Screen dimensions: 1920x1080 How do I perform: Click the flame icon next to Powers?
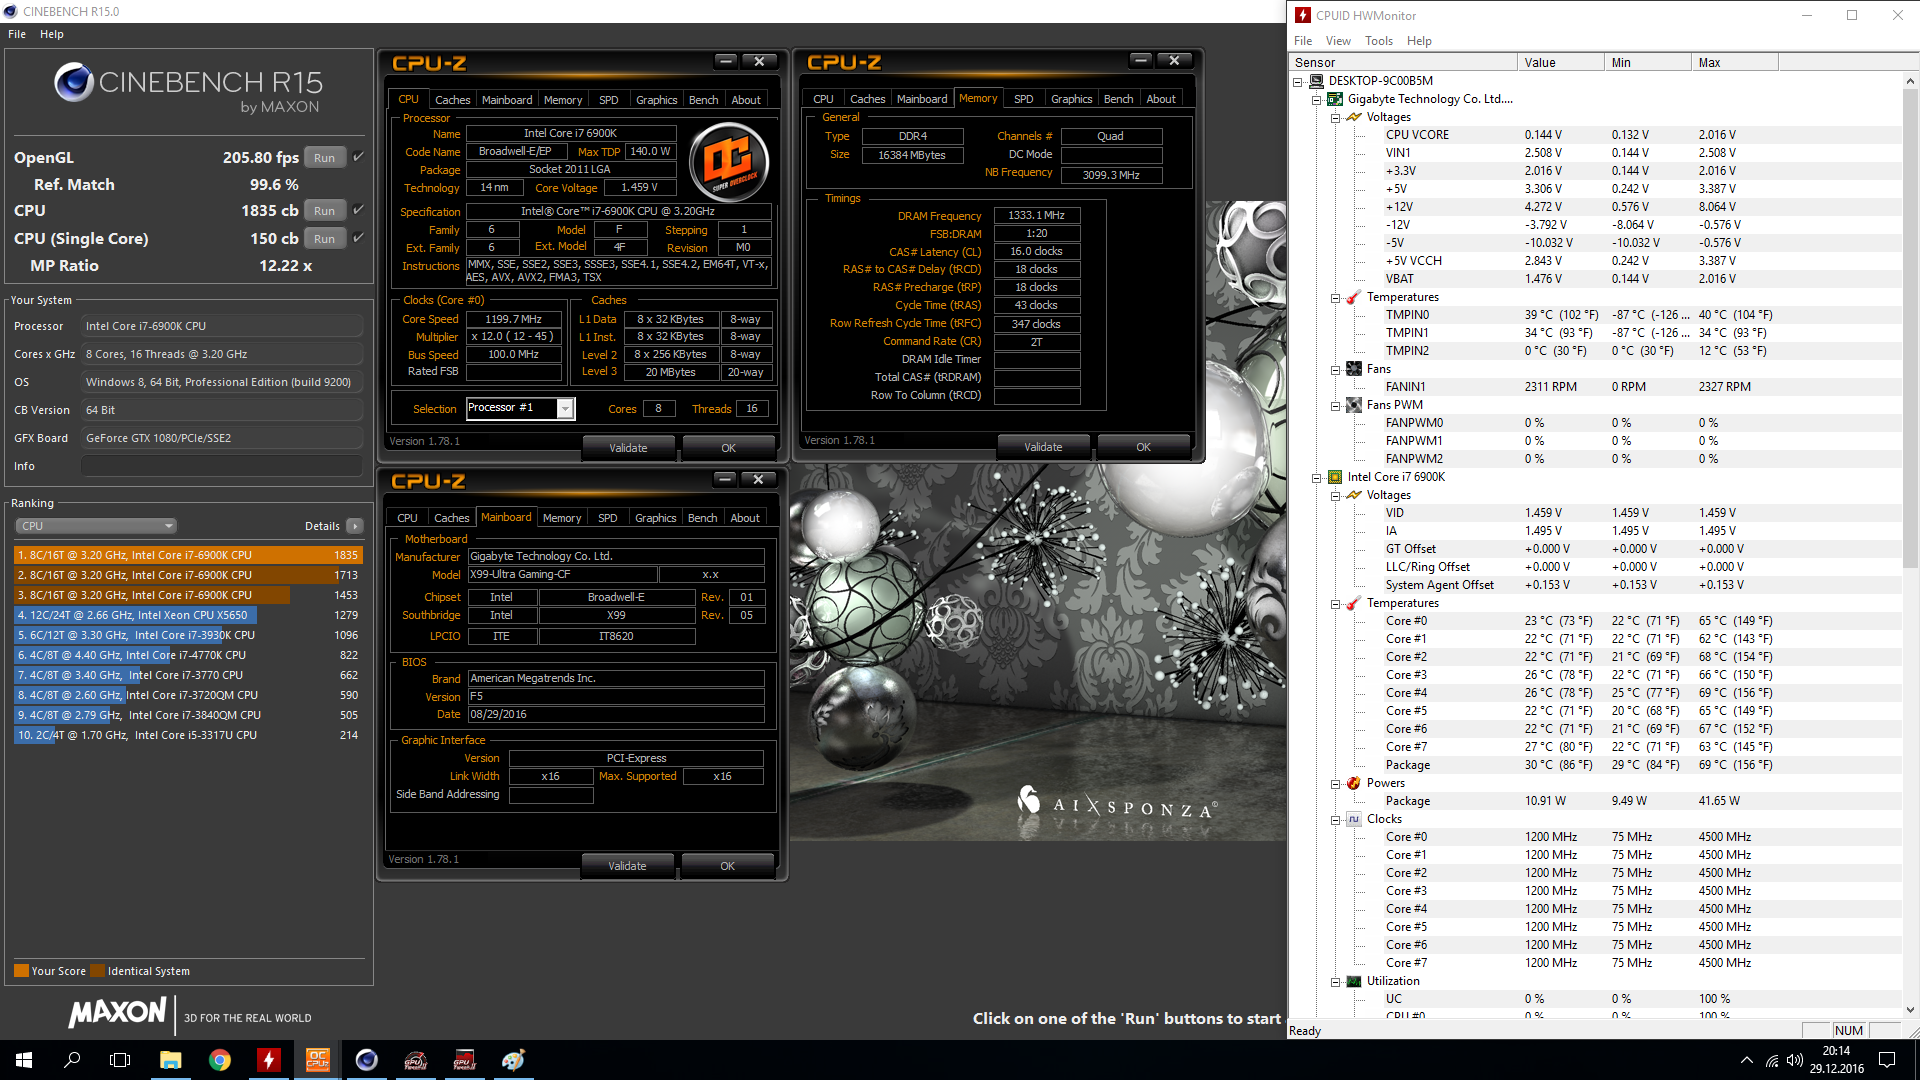(x=1354, y=783)
